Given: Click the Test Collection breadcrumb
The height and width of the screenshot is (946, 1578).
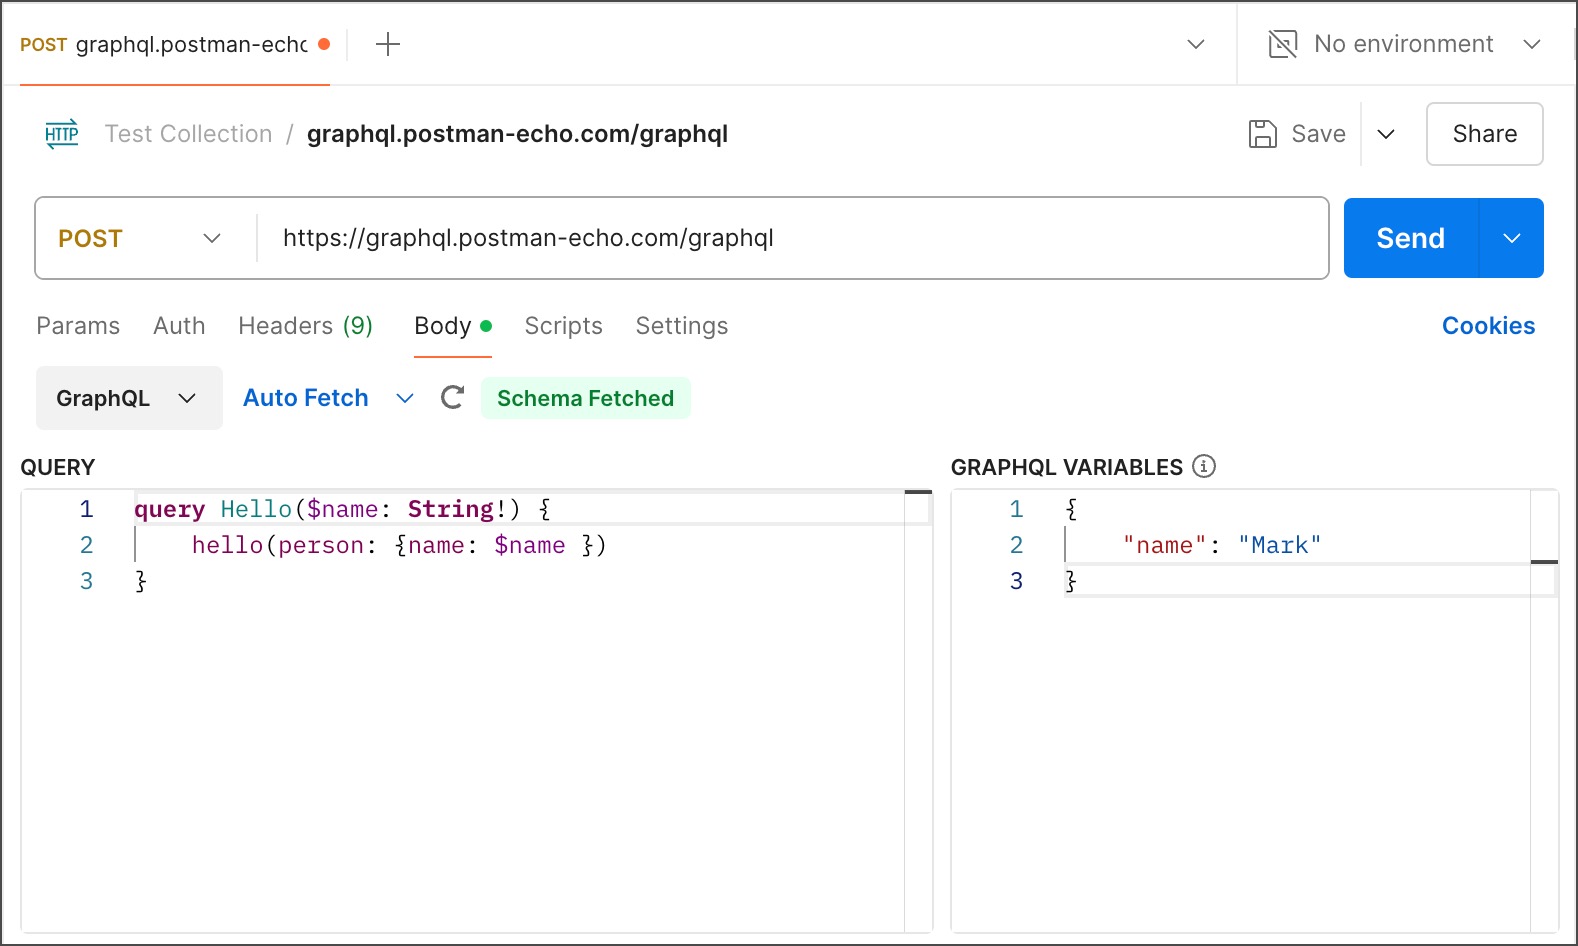Looking at the screenshot, I should [x=188, y=134].
